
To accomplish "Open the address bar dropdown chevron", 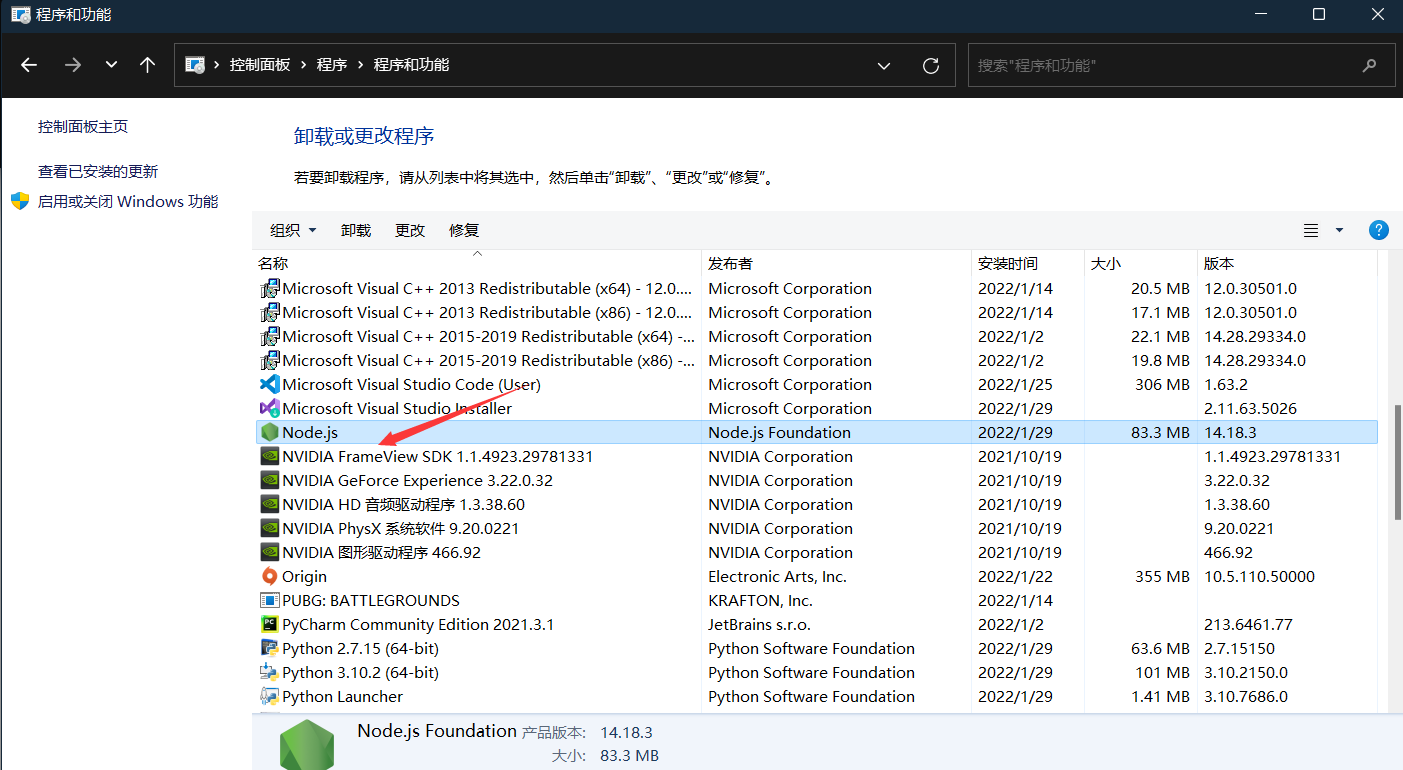I will pyautogui.click(x=883, y=64).
